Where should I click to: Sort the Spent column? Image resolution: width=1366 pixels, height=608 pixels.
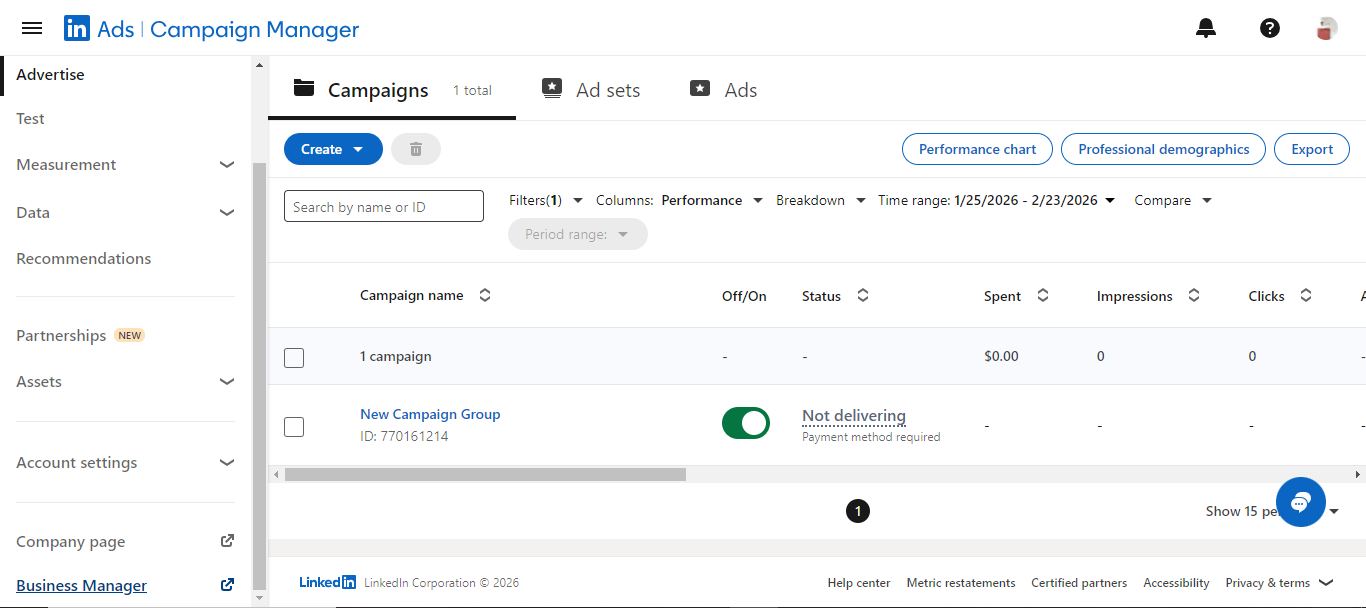pyautogui.click(x=1042, y=296)
